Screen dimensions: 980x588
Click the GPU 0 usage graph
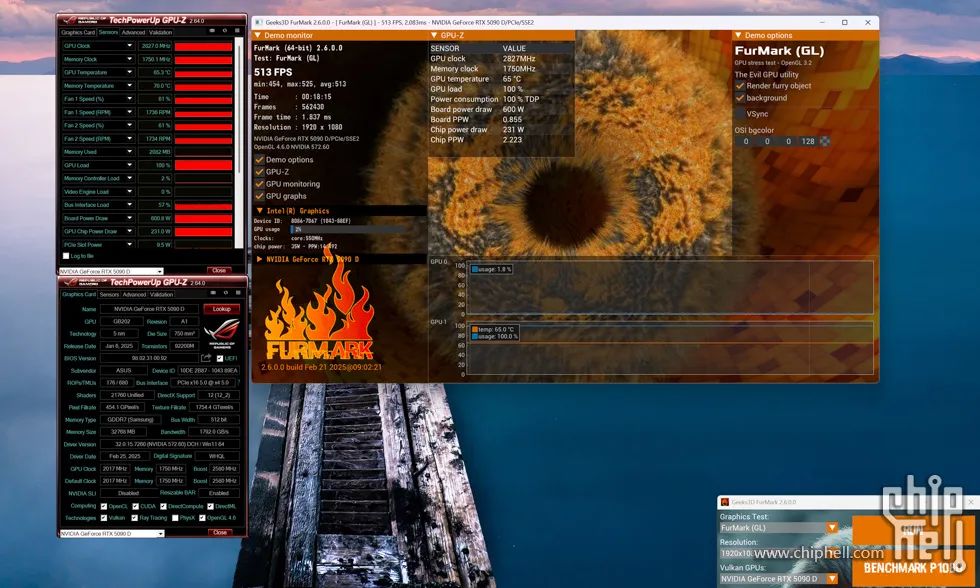(x=670, y=287)
